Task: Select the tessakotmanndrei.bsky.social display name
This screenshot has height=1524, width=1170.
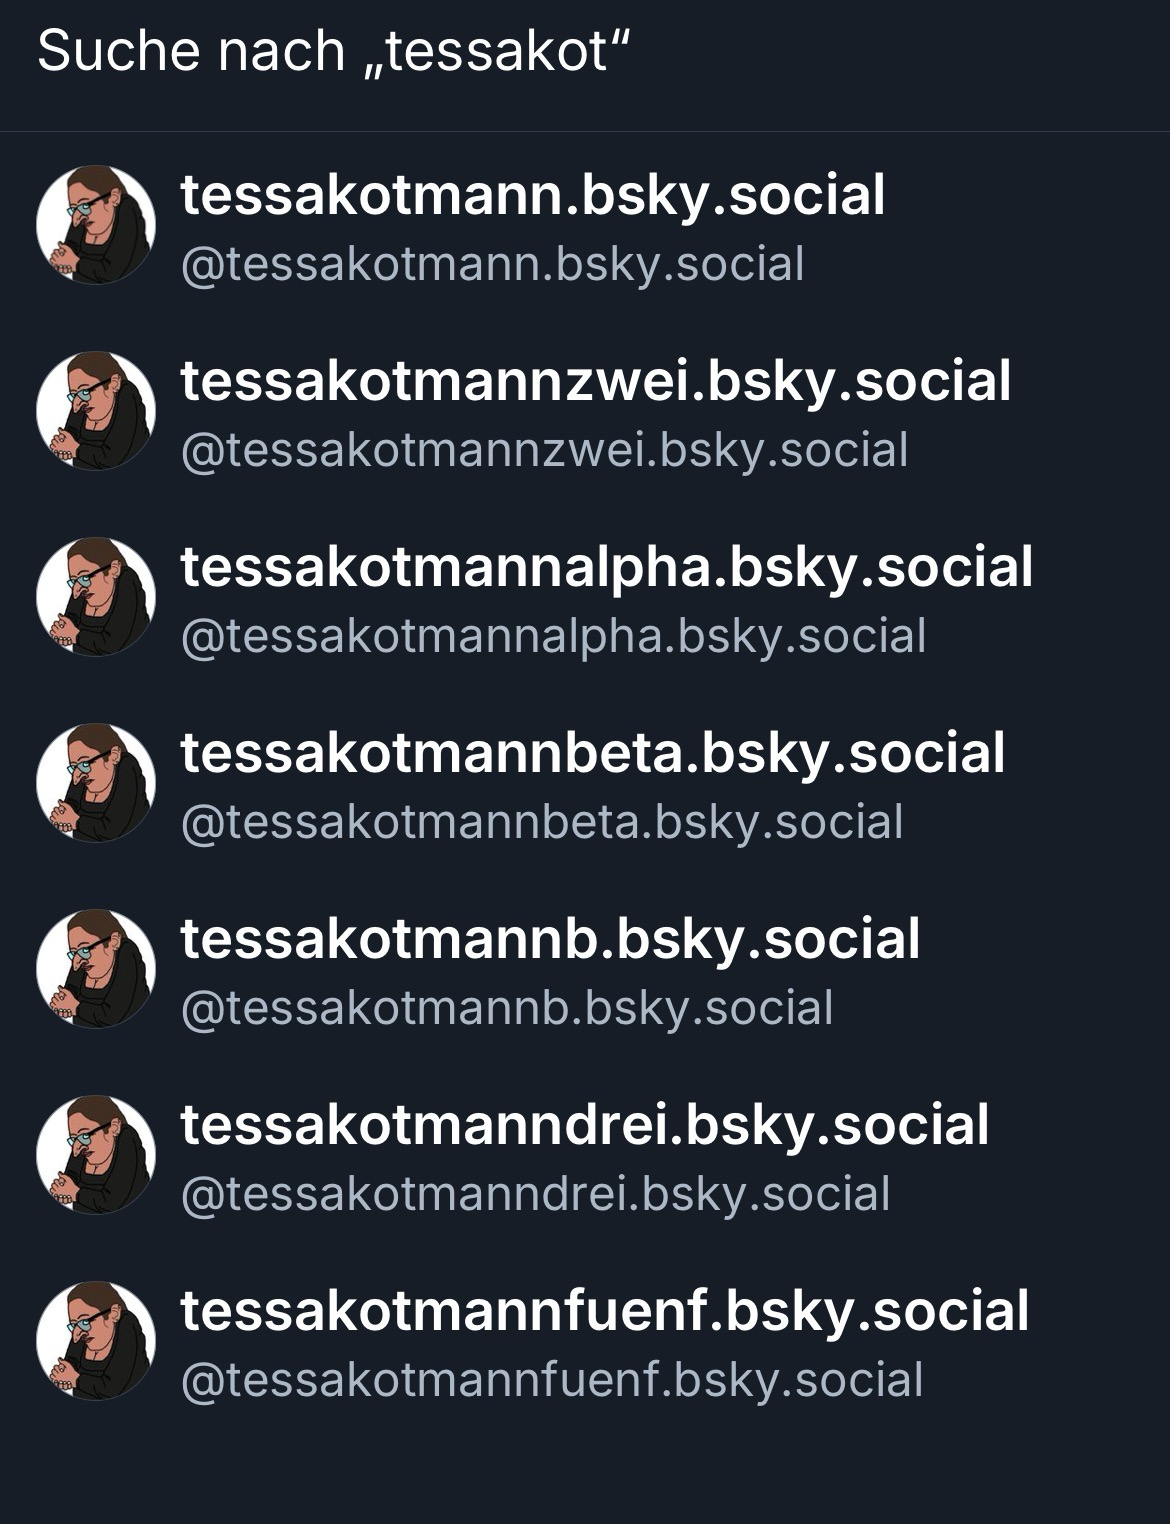Action: [x=584, y=1126]
